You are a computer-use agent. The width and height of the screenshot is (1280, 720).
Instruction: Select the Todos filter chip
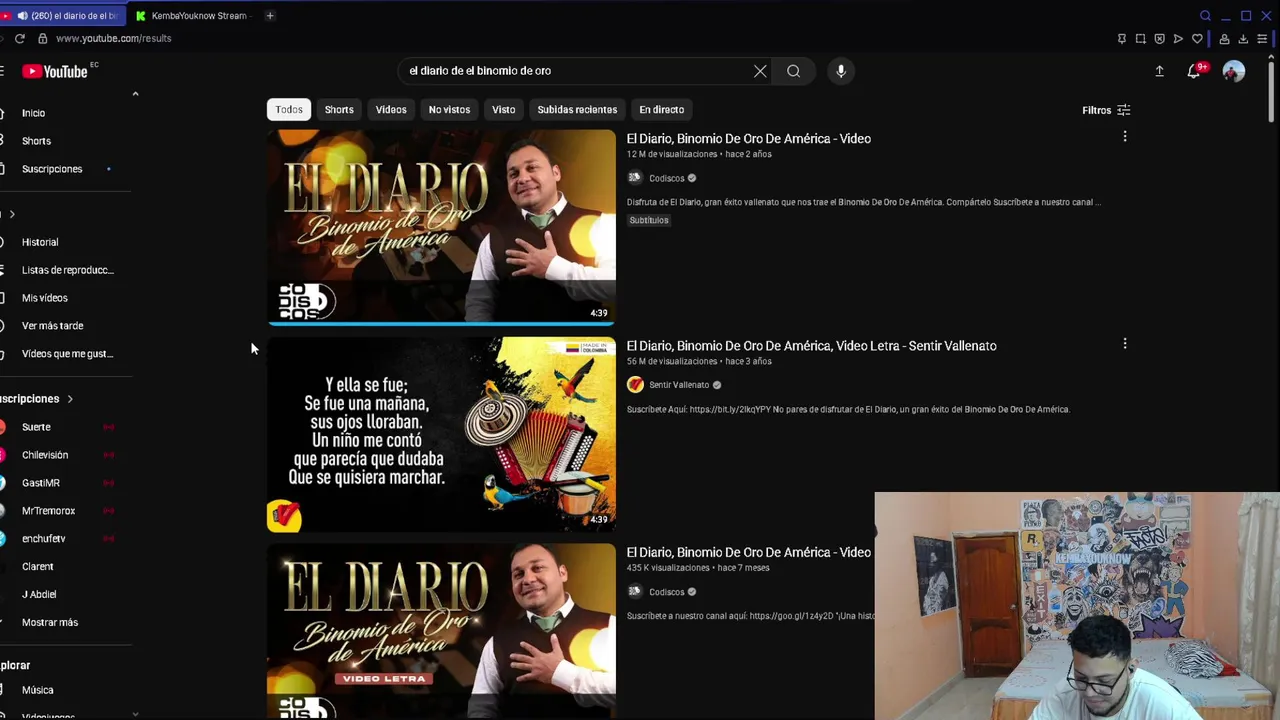(289, 110)
